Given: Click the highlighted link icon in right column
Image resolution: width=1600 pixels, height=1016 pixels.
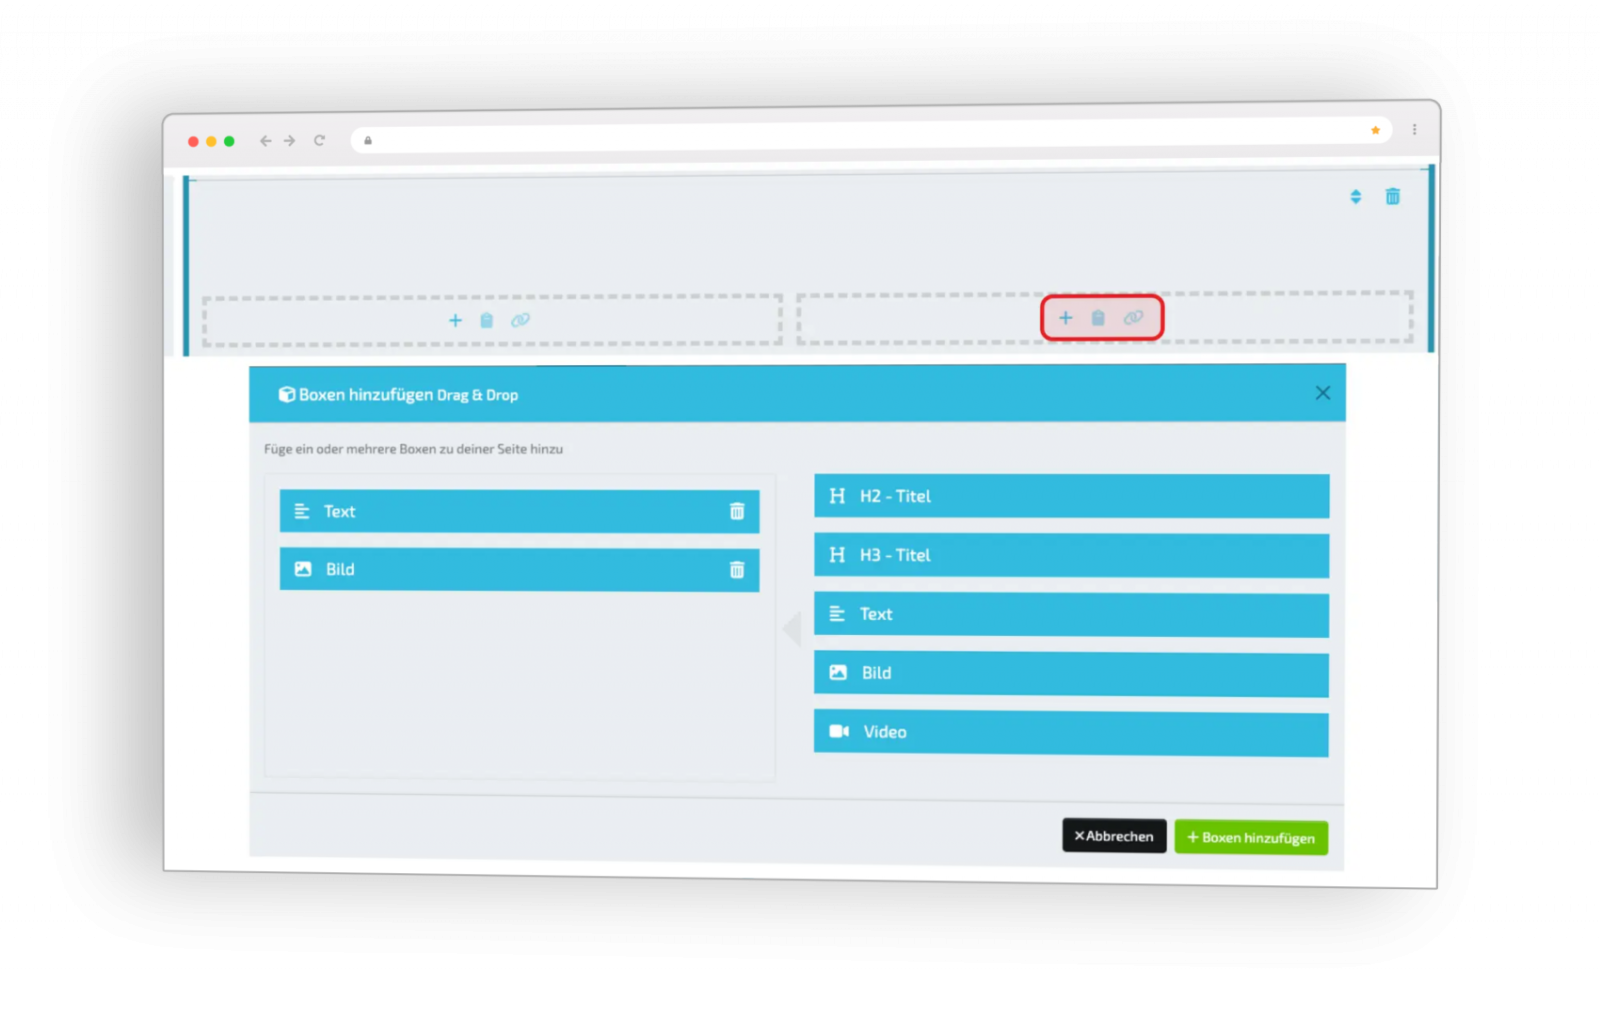Looking at the screenshot, I should (1133, 318).
